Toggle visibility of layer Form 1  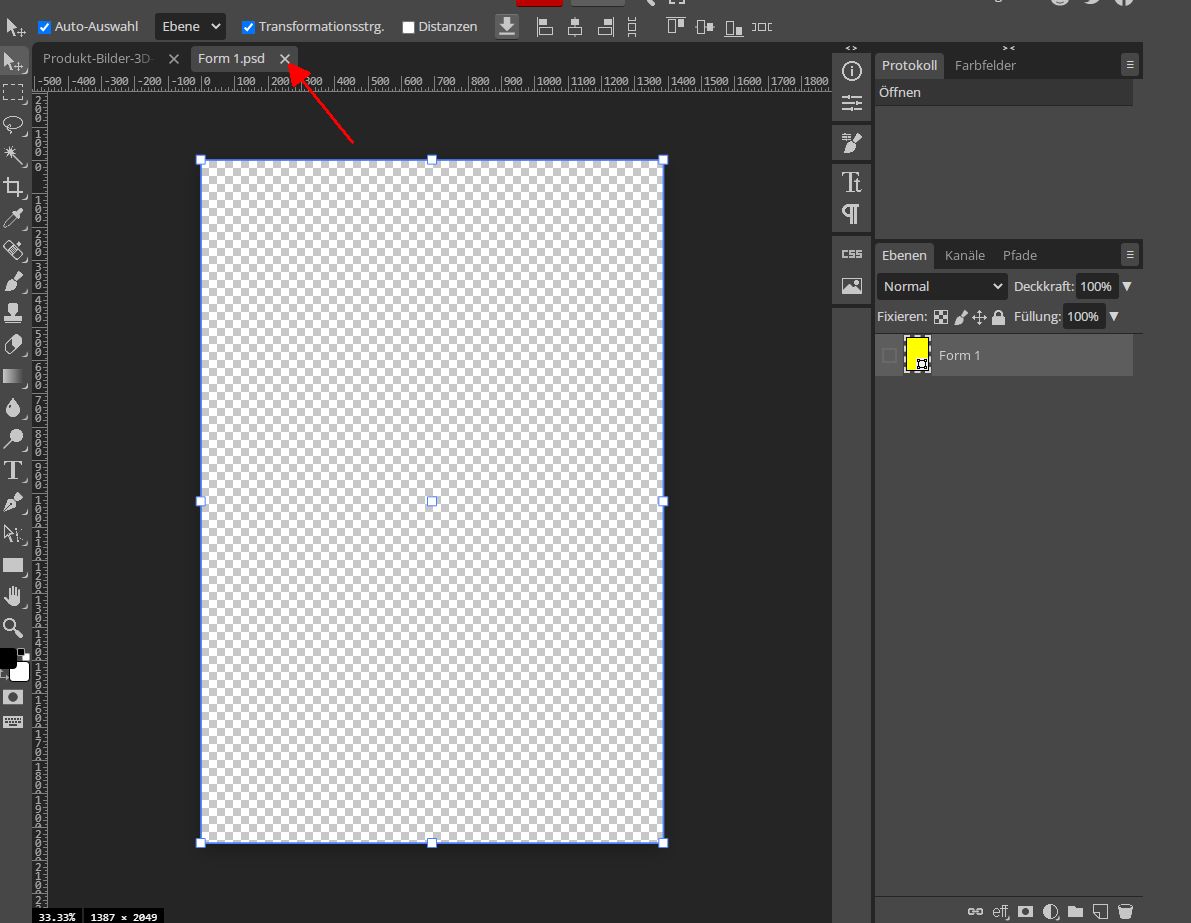tap(888, 355)
